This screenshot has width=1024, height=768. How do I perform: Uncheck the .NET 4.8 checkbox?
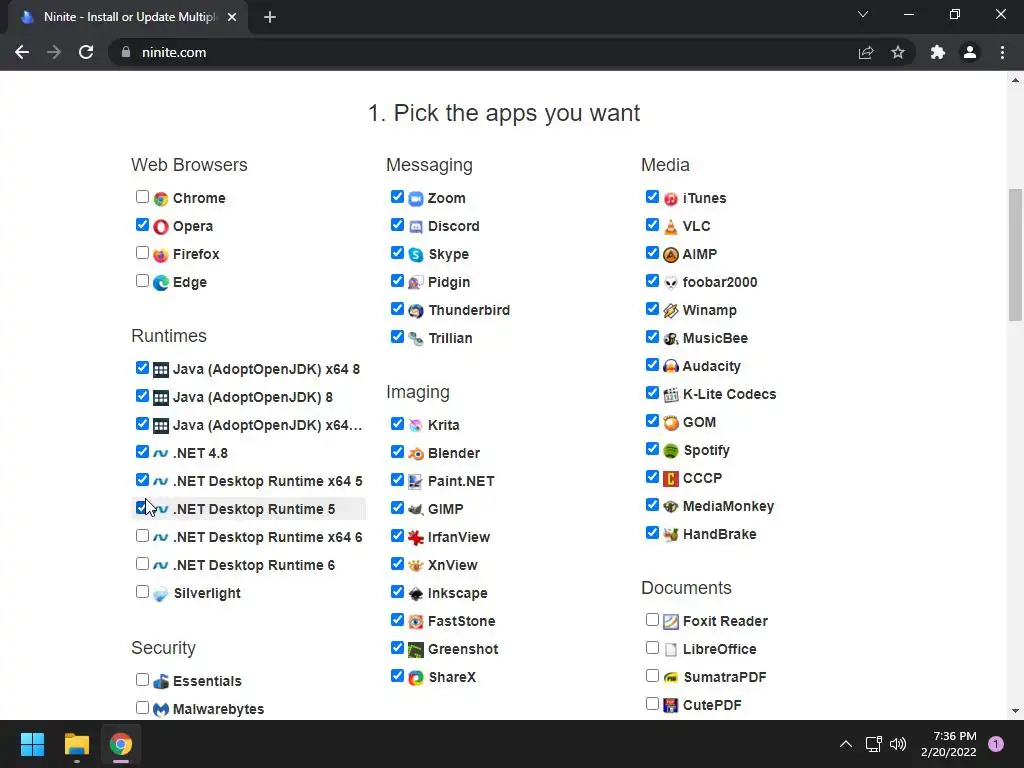tap(142, 452)
